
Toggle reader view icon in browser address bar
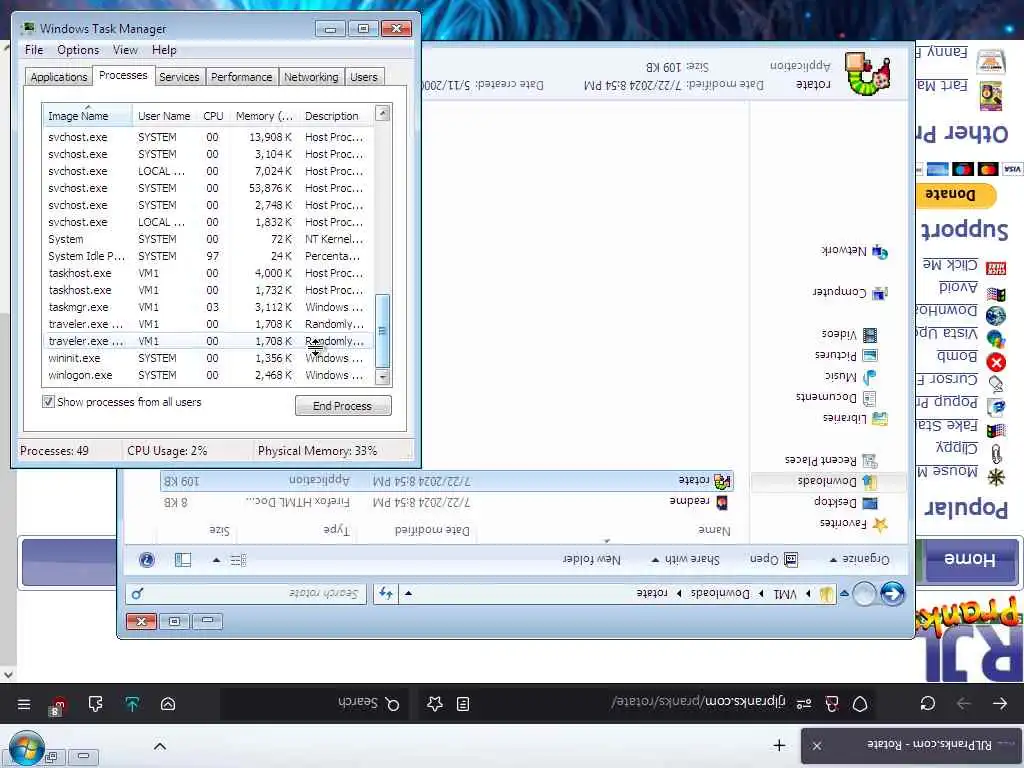click(x=463, y=704)
